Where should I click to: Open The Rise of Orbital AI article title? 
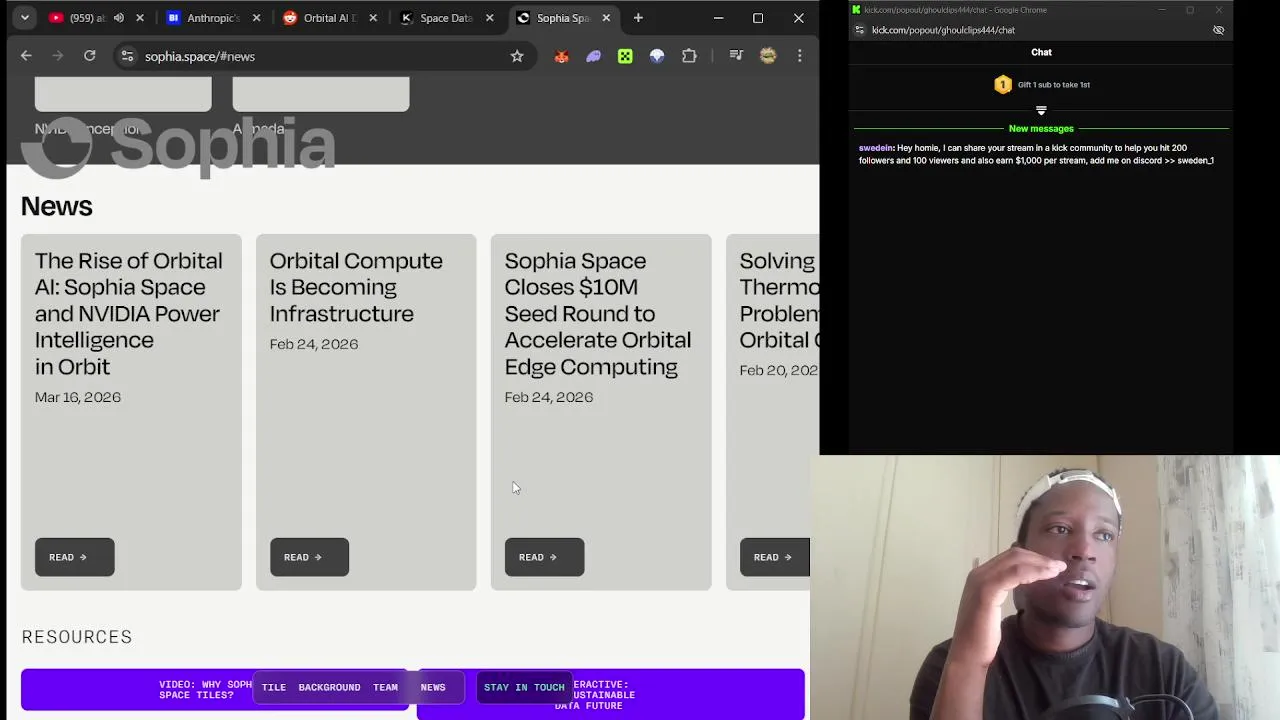coord(129,313)
